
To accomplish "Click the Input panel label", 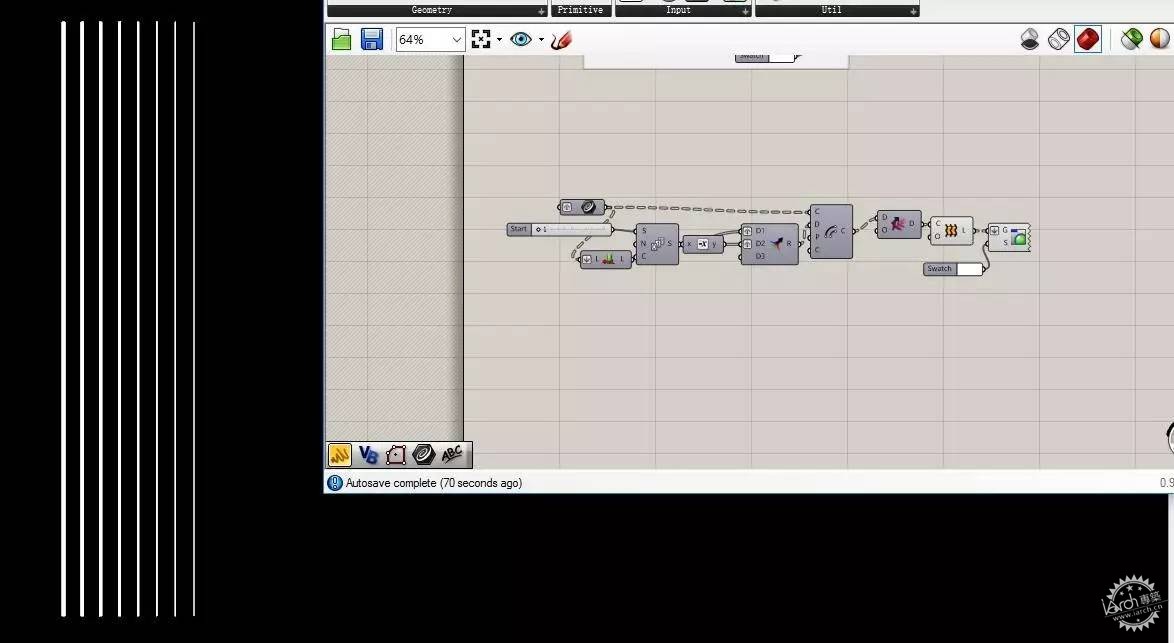I will point(678,10).
